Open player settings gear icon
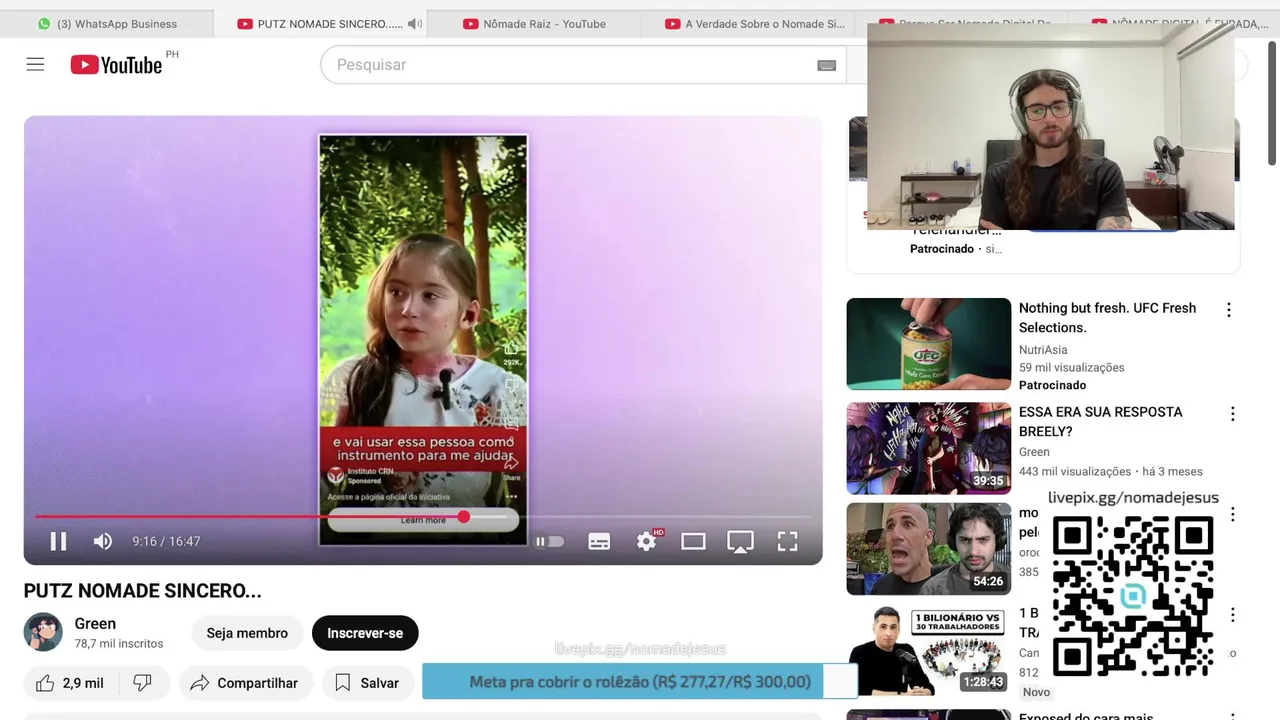Image resolution: width=1280 pixels, height=720 pixels. point(647,541)
